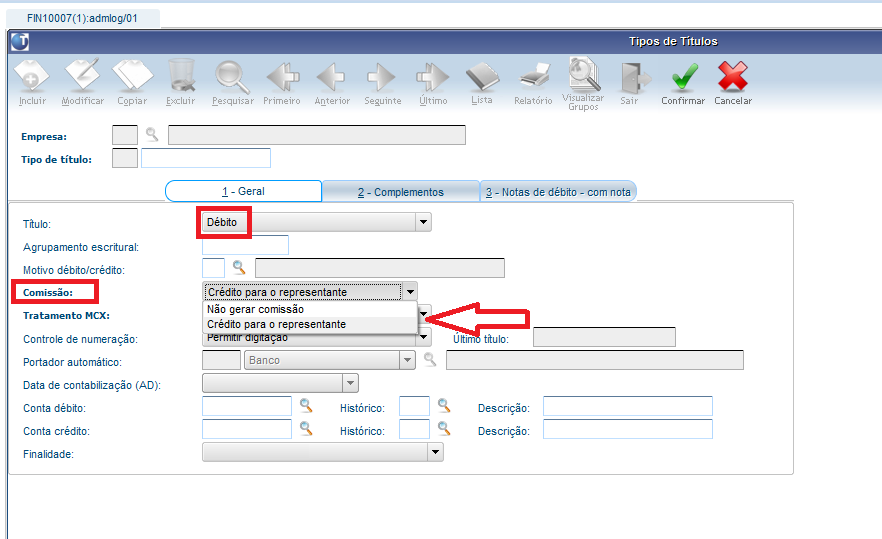Collapse the Comissão dropdown arrow

coord(410,292)
